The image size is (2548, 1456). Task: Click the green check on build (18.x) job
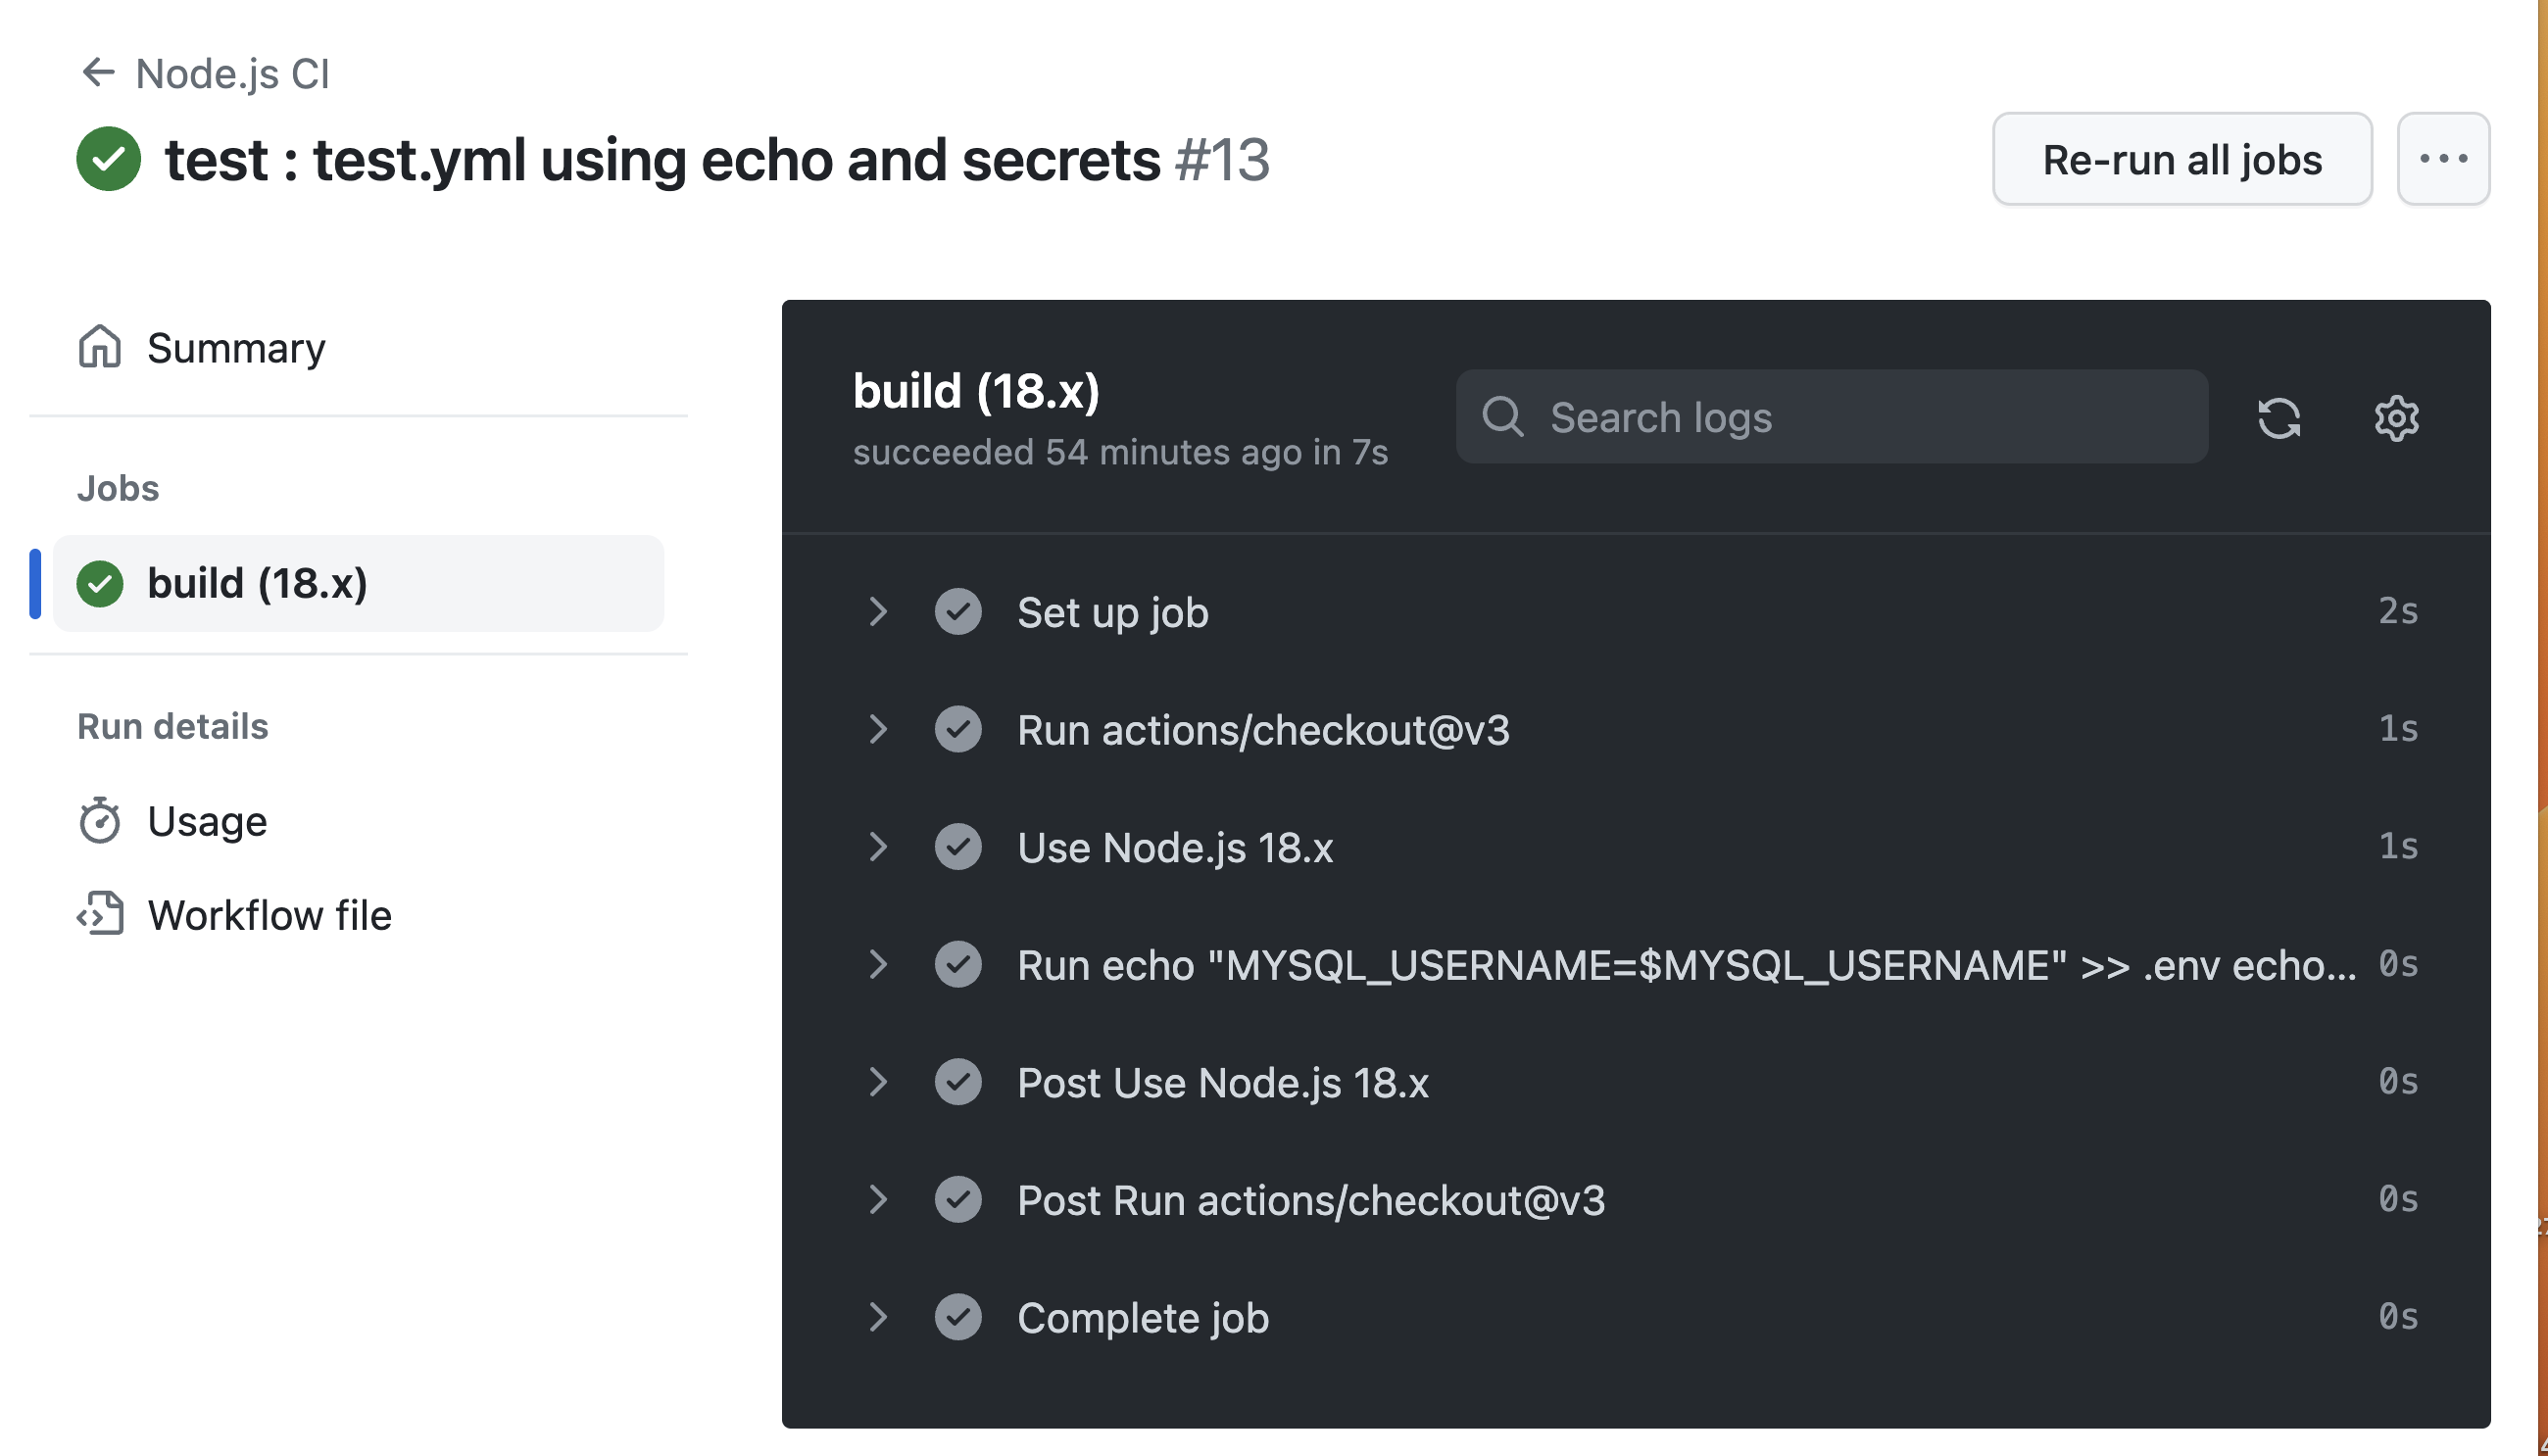click(100, 583)
